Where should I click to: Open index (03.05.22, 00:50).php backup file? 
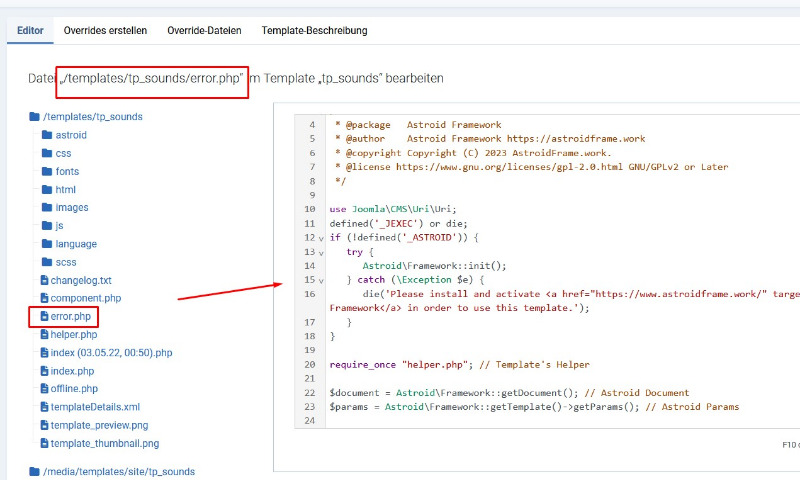click(111, 352)
